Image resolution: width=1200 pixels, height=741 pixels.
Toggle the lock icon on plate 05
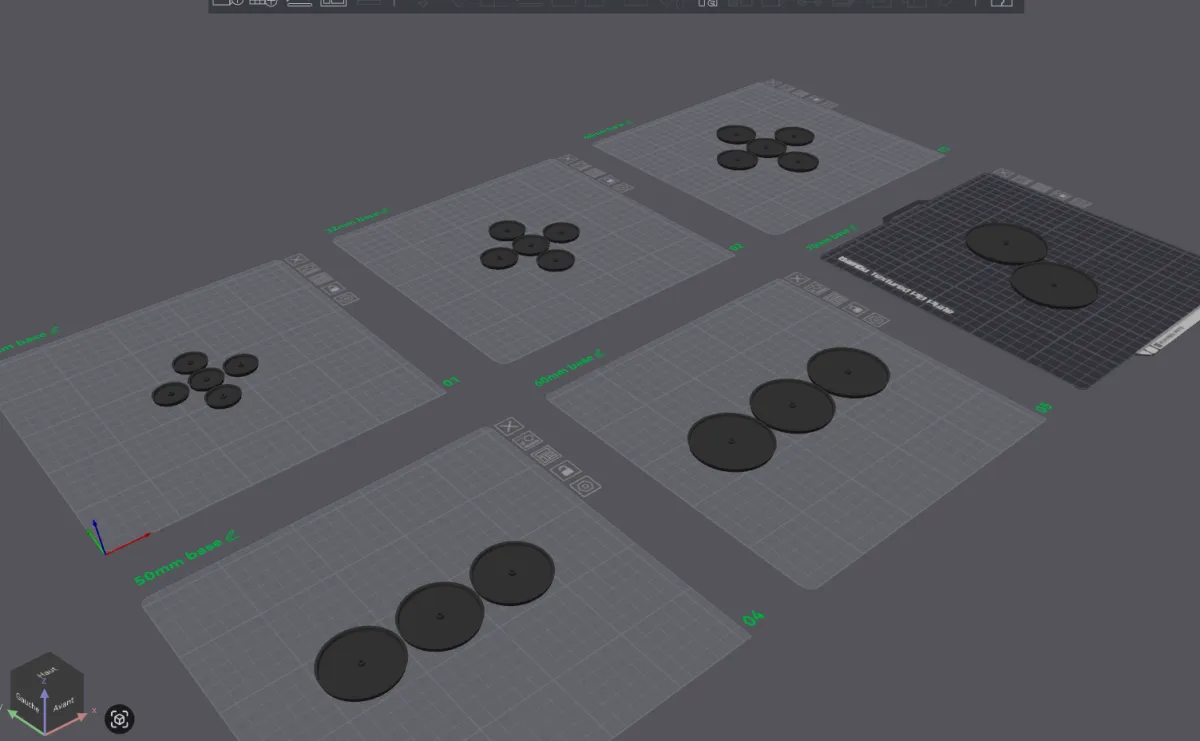(856, 309)
